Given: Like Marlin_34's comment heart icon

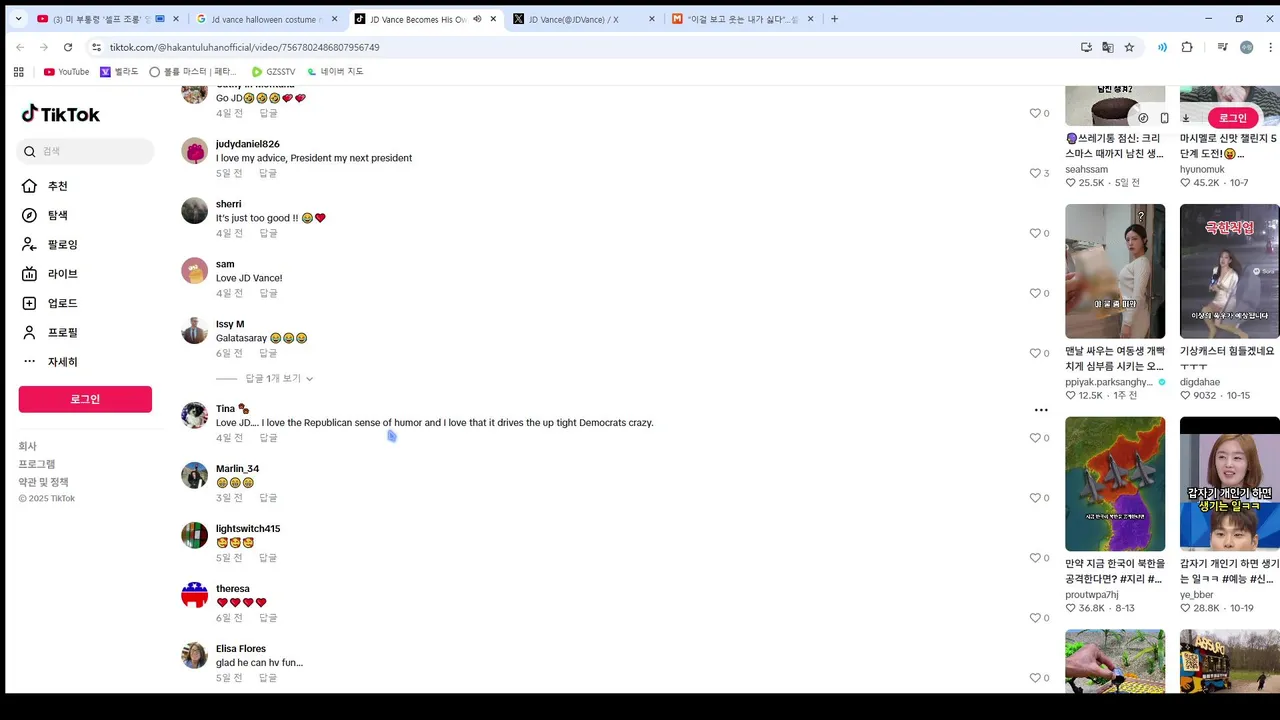Looking at the screenshot, I should [x=1035, y=498].
